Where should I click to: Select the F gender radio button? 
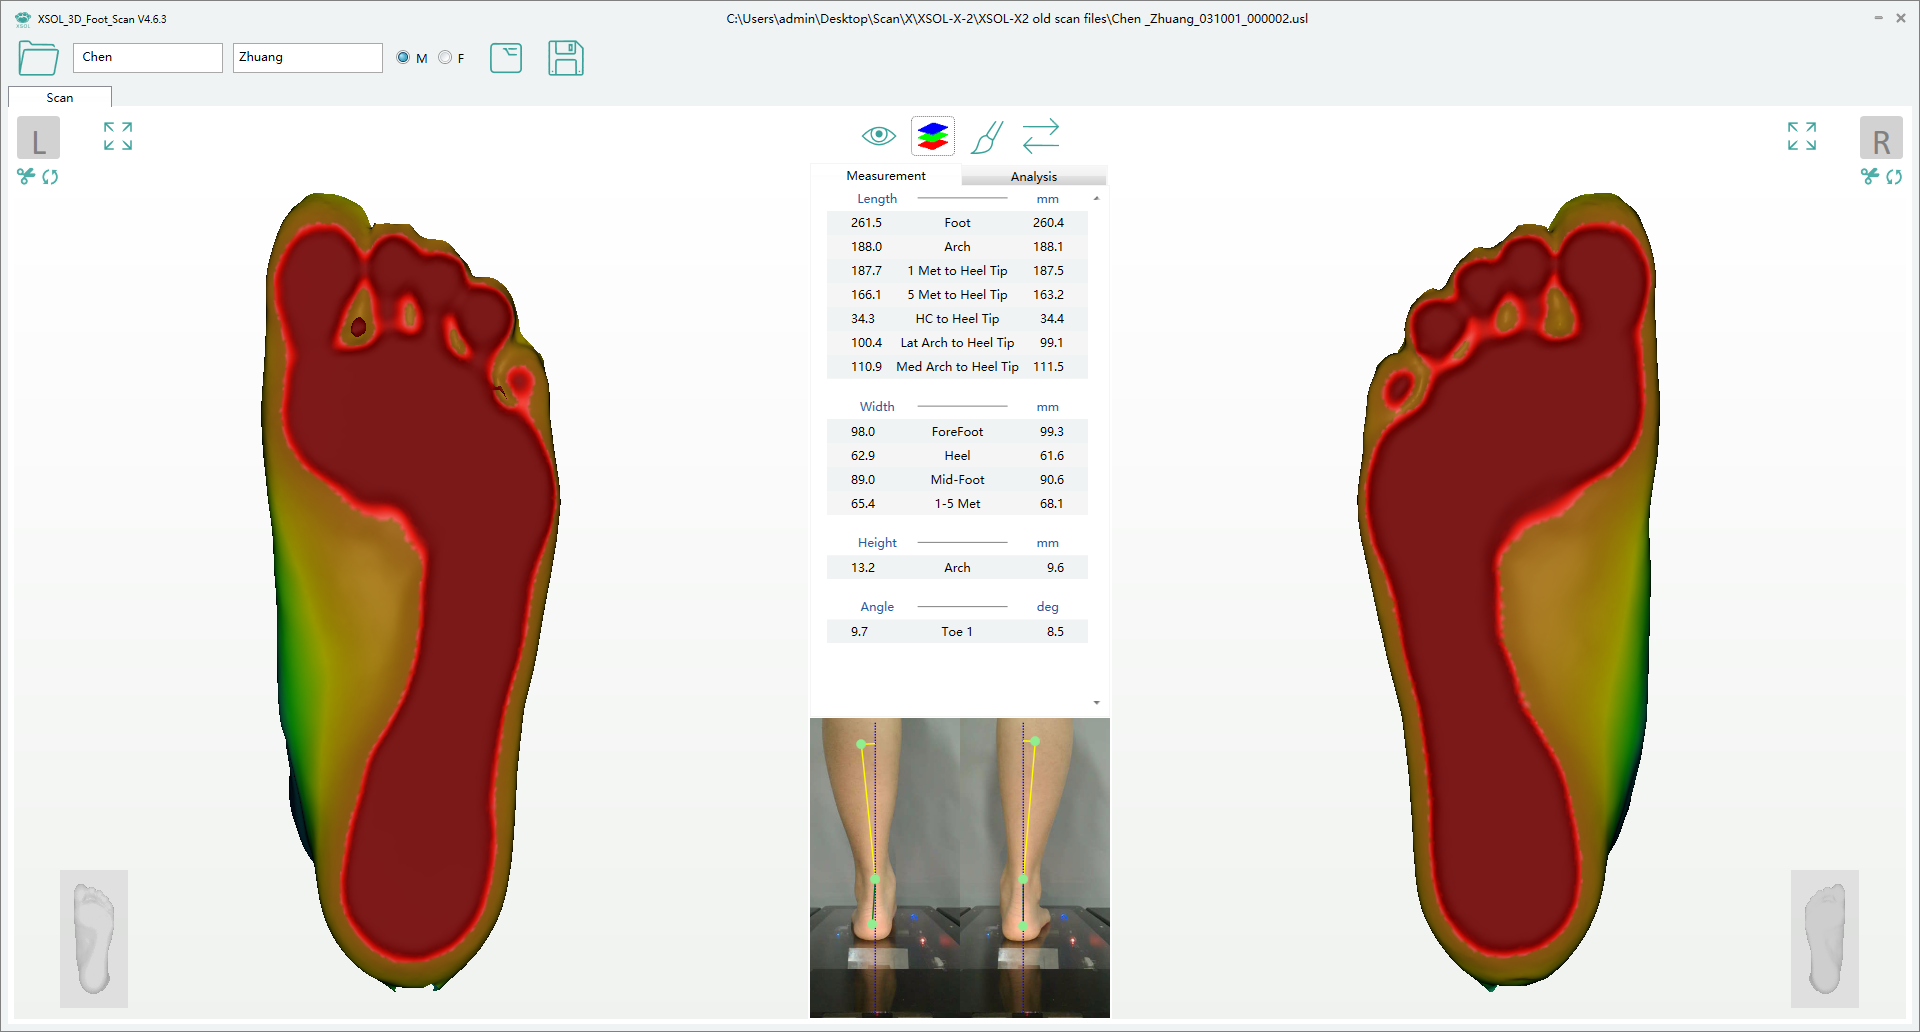click(445, 58)
